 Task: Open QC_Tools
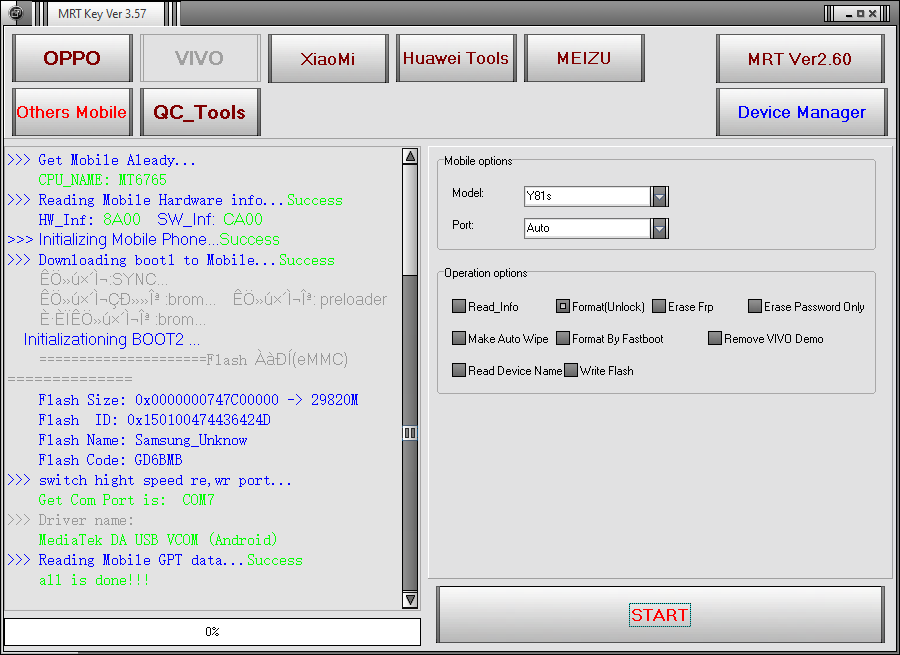pyautogui.click(x=199, y=112)
